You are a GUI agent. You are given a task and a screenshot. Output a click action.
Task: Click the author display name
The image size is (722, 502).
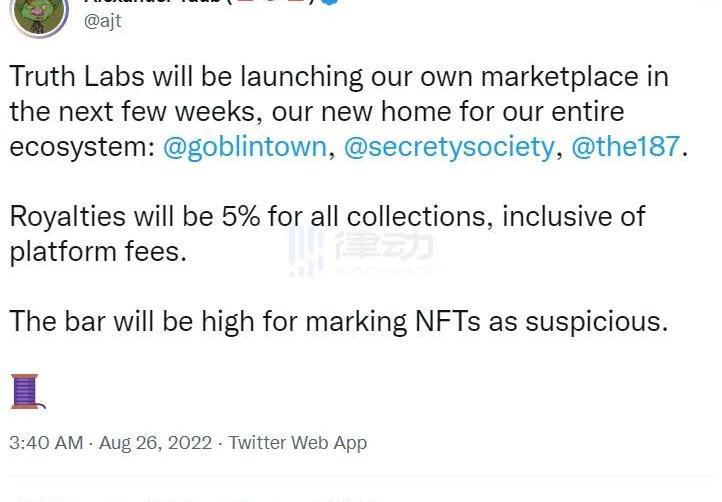click(150, 3)
